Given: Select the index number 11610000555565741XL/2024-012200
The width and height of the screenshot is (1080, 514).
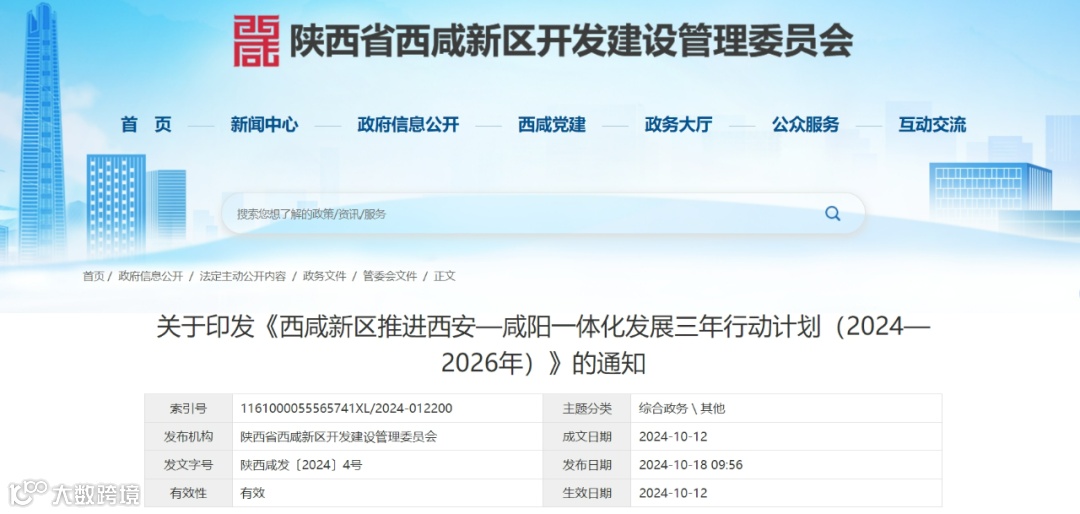Looking at the screenshot, I should coord(346,409).
